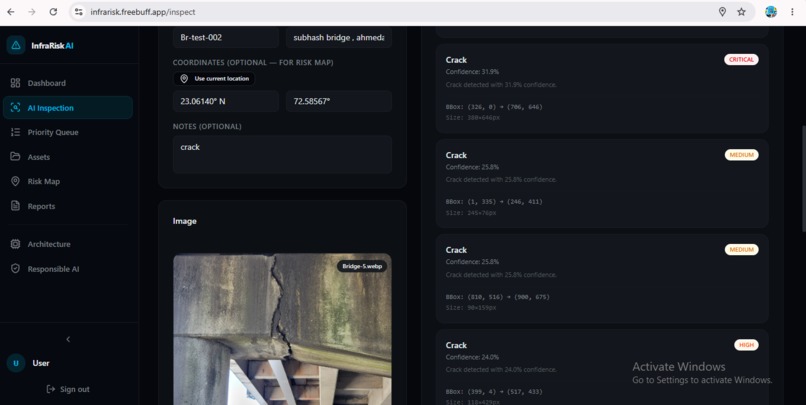Go back using the browser back arrow
Screen dimensions: 806x405
tap(11, 12)
